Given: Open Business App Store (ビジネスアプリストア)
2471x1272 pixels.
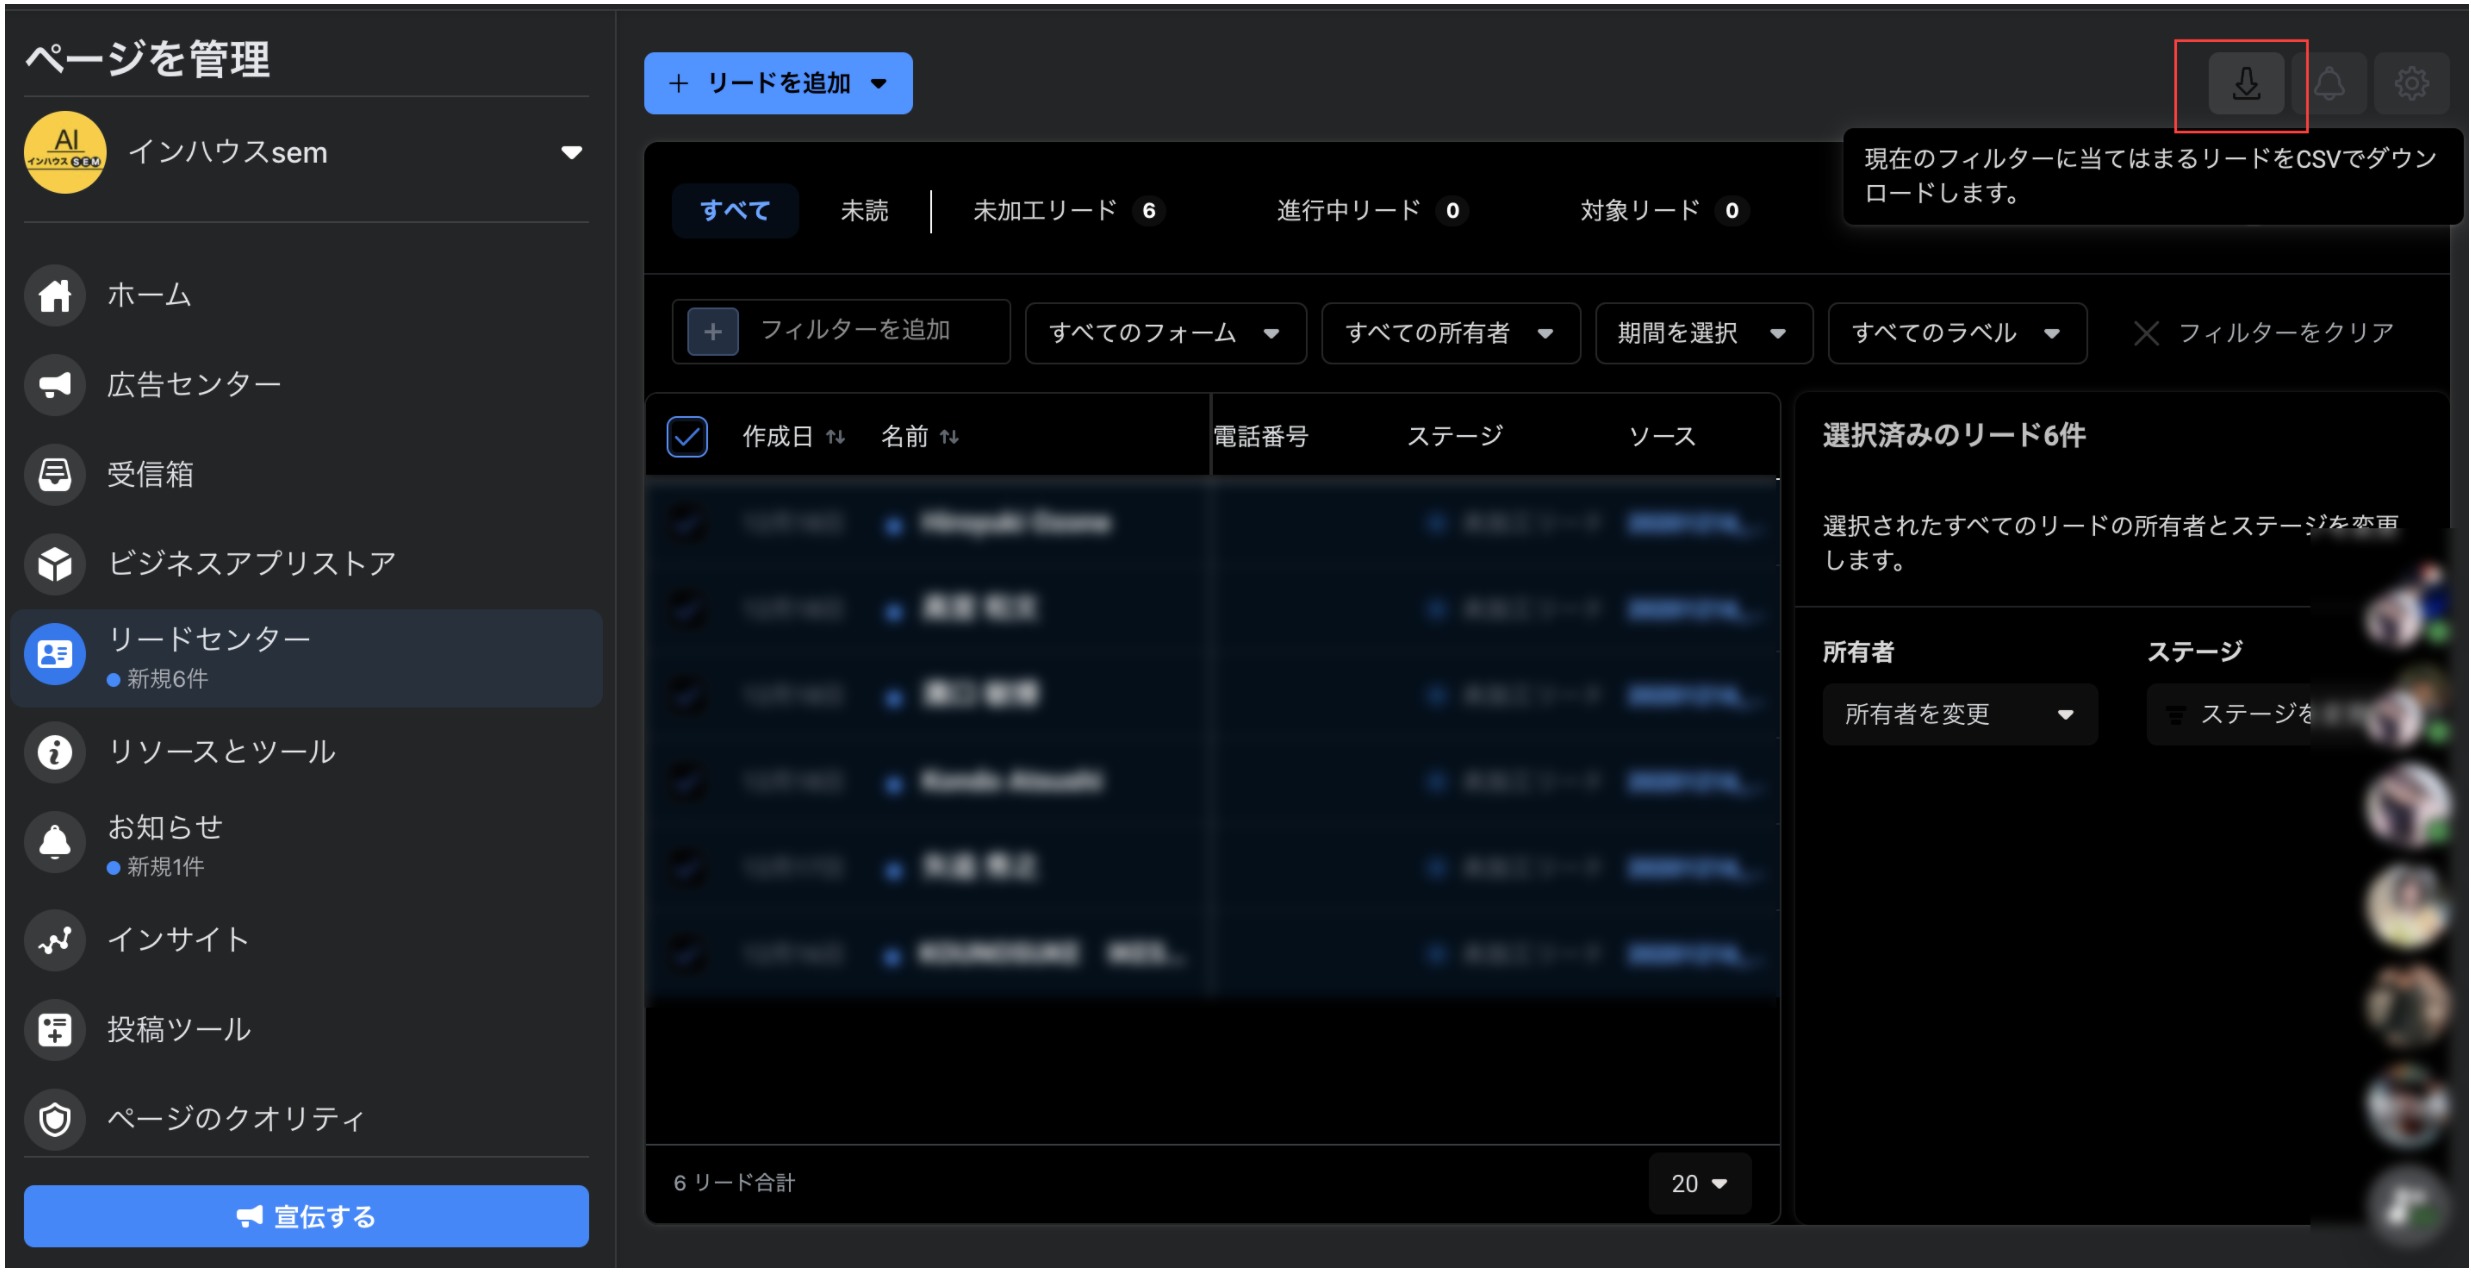Looking at the screenshot, I should [250, 563].
